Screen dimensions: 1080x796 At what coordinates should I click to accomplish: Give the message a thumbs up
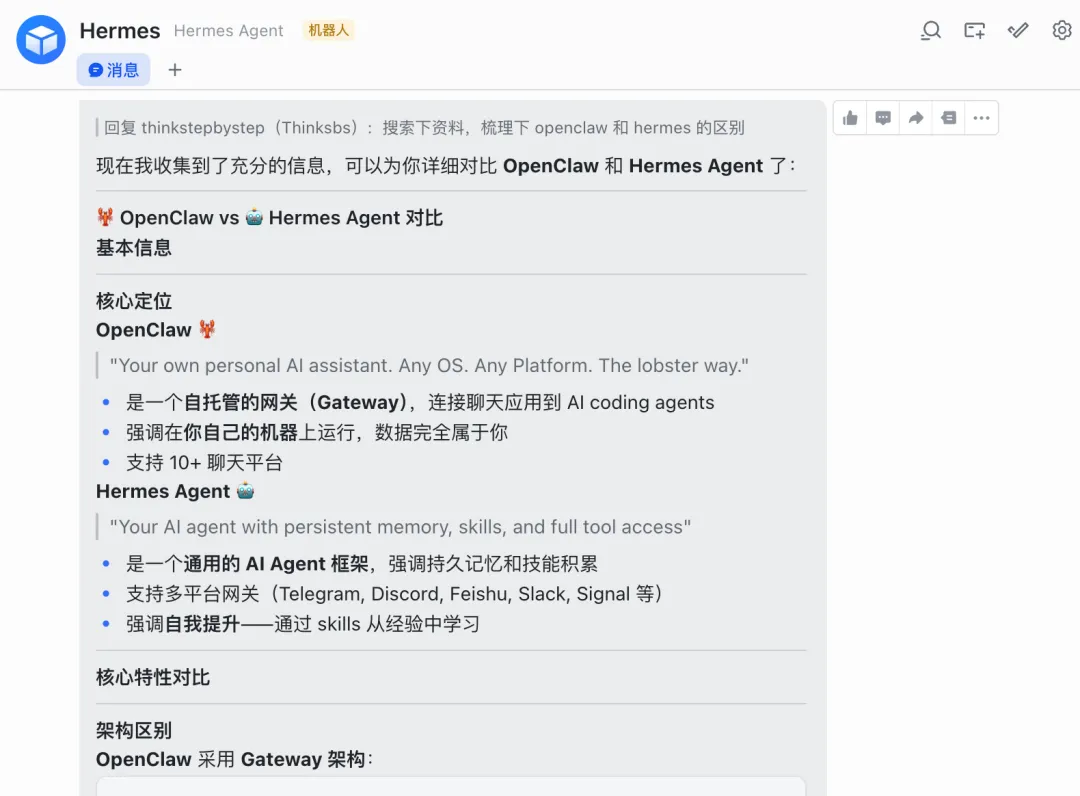tap(850, 118)
